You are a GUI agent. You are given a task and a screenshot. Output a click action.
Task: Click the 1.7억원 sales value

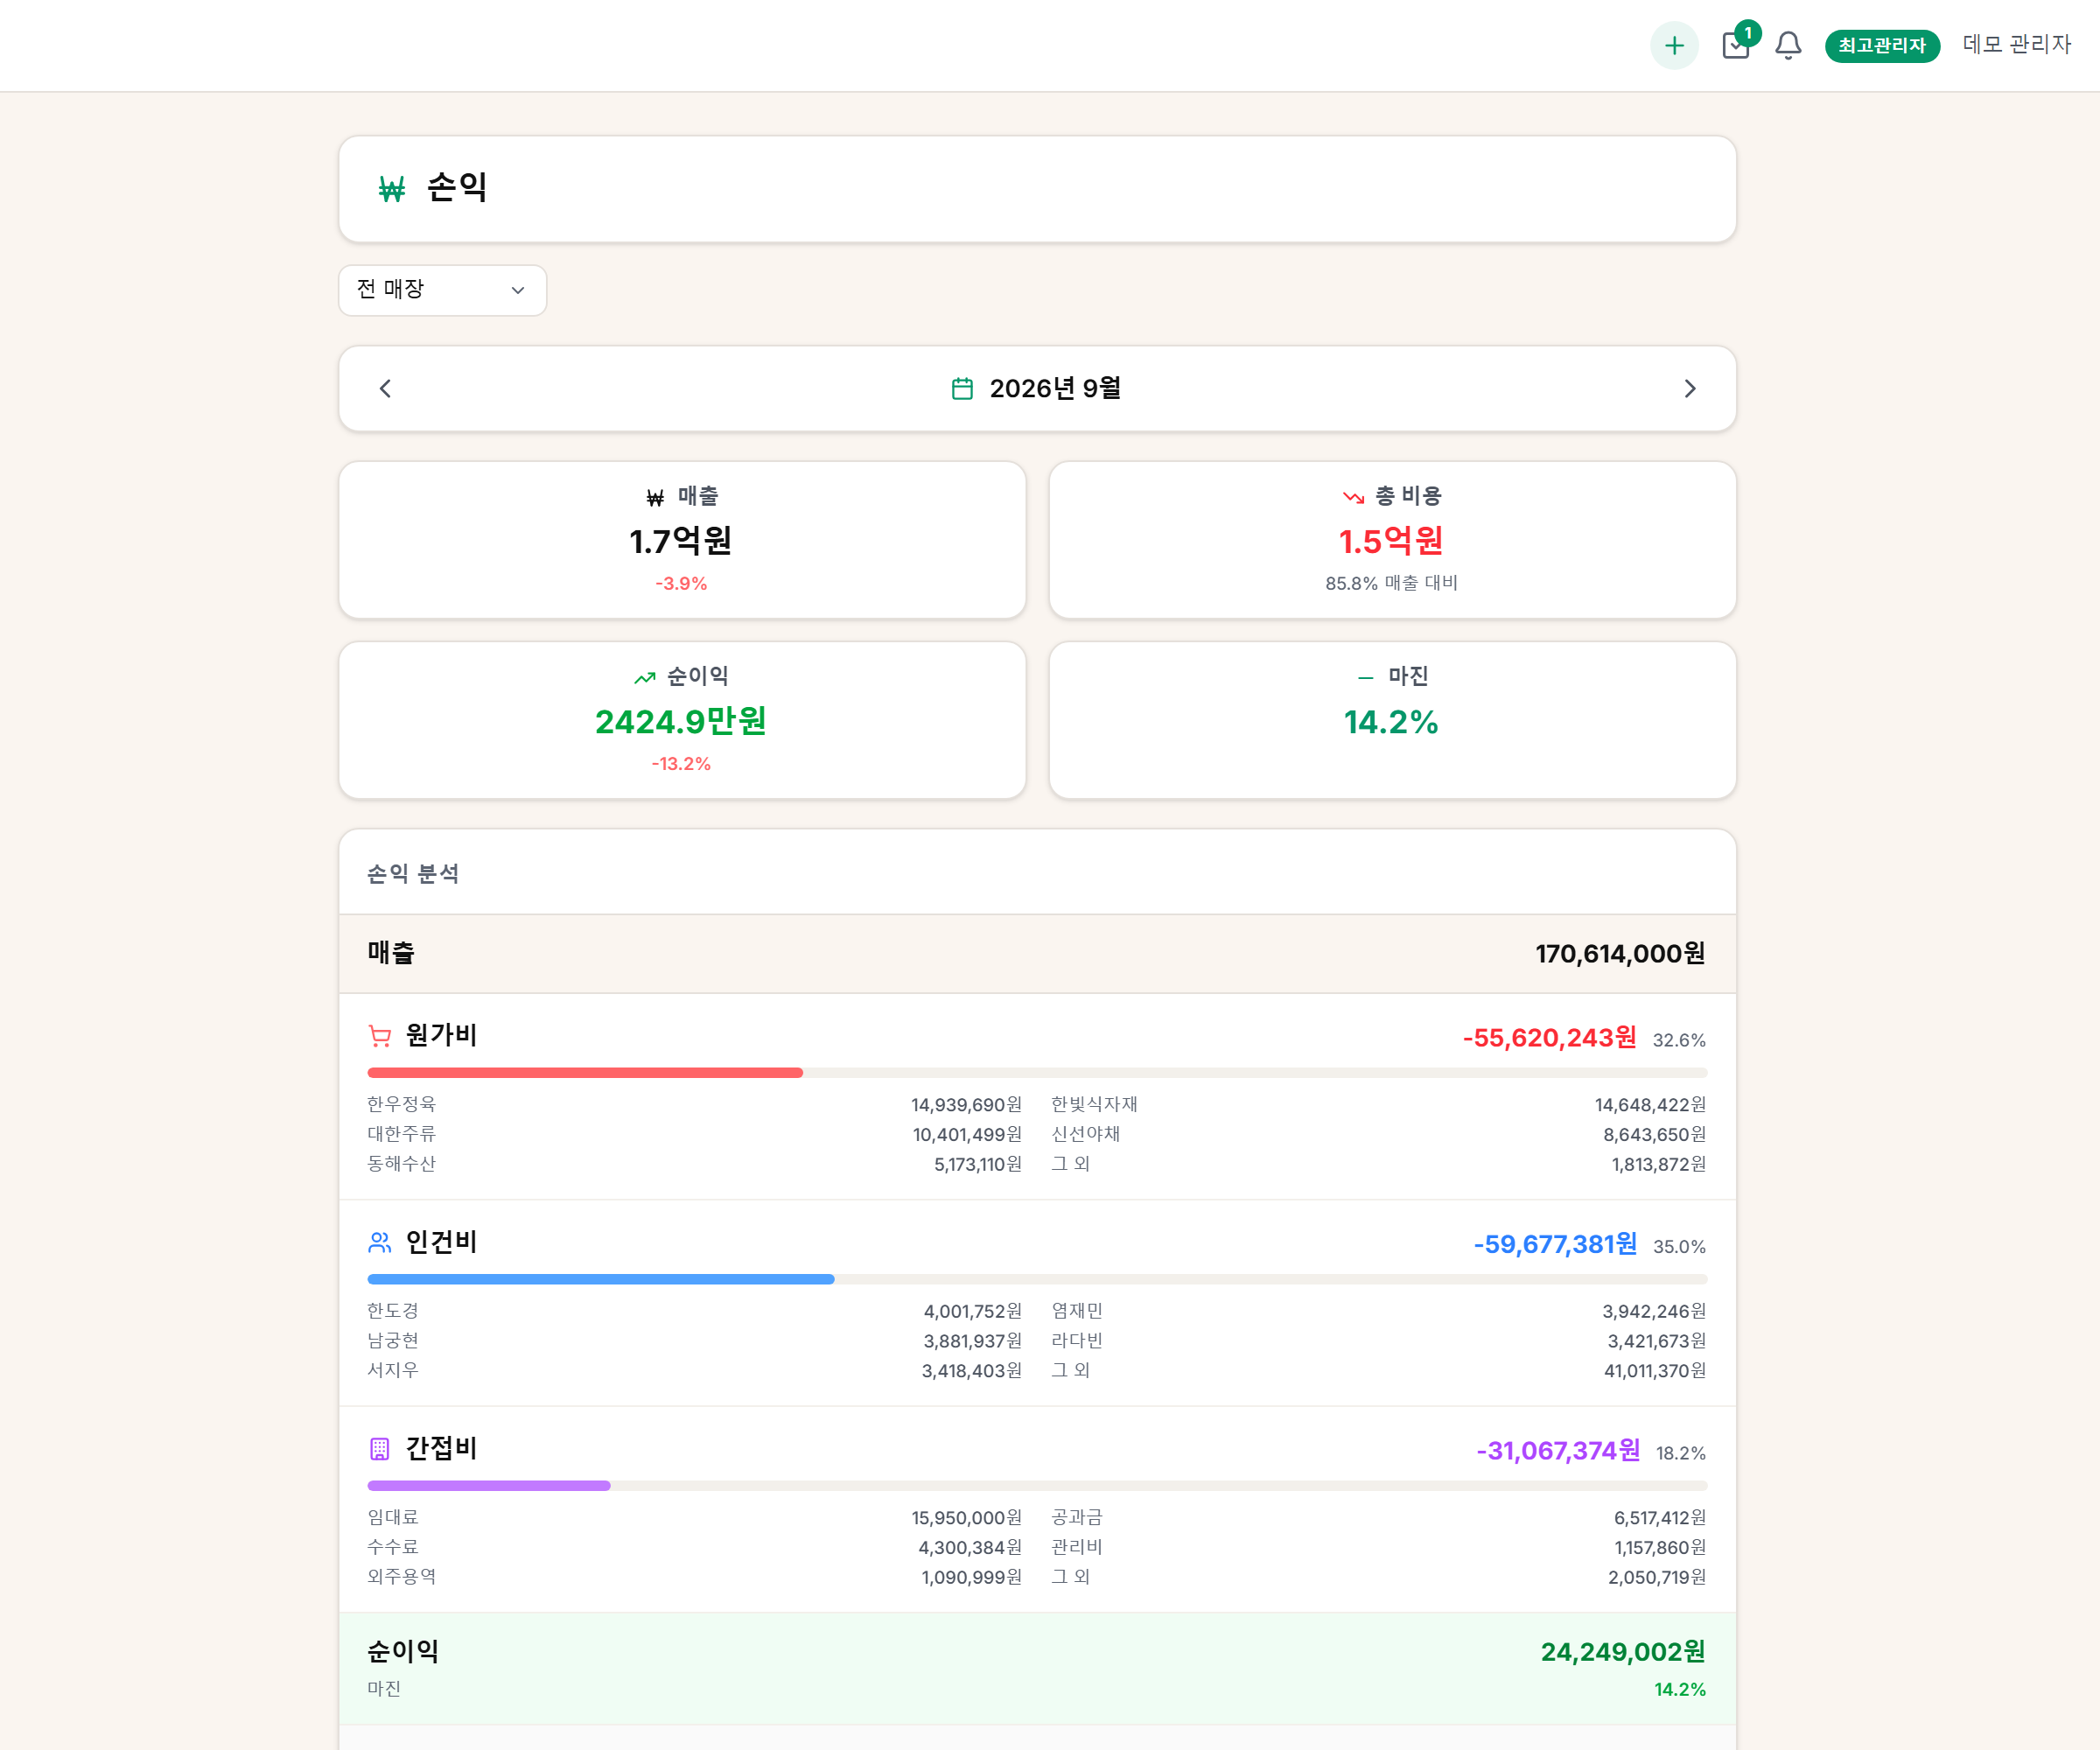(681, 541)
